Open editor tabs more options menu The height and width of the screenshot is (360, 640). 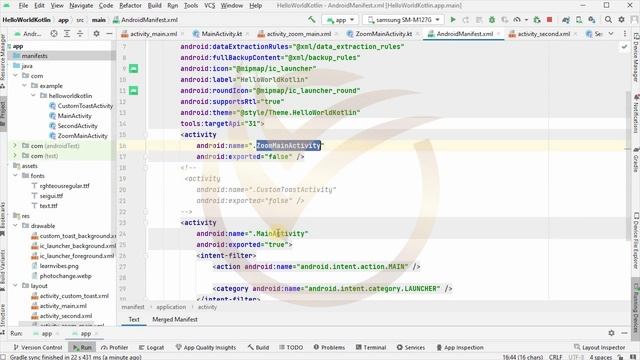click(x=624, y=34)
